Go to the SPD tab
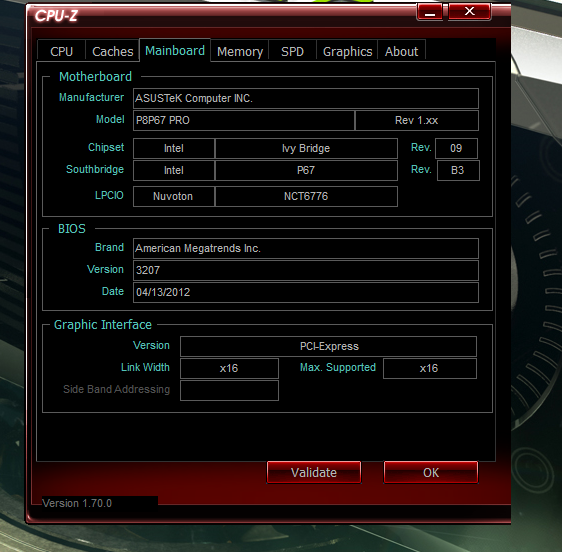Screen dimensions: 562x552 (x=292, y=51)
